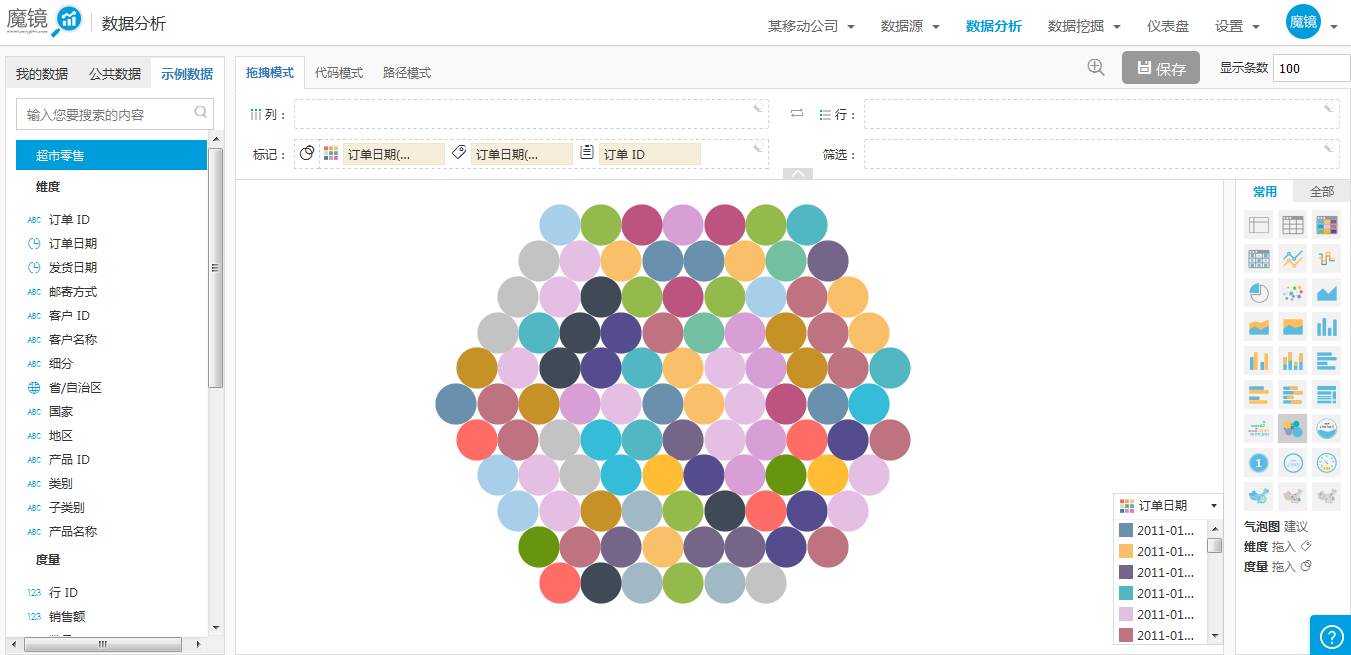
Task: Select the word cloud chart icon
Action: coord(1259,429)
